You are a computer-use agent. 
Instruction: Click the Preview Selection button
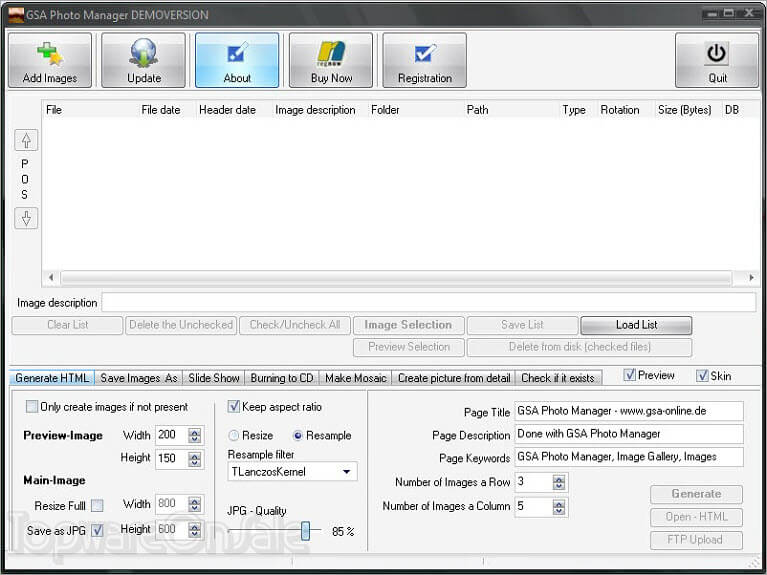(408, 347)
